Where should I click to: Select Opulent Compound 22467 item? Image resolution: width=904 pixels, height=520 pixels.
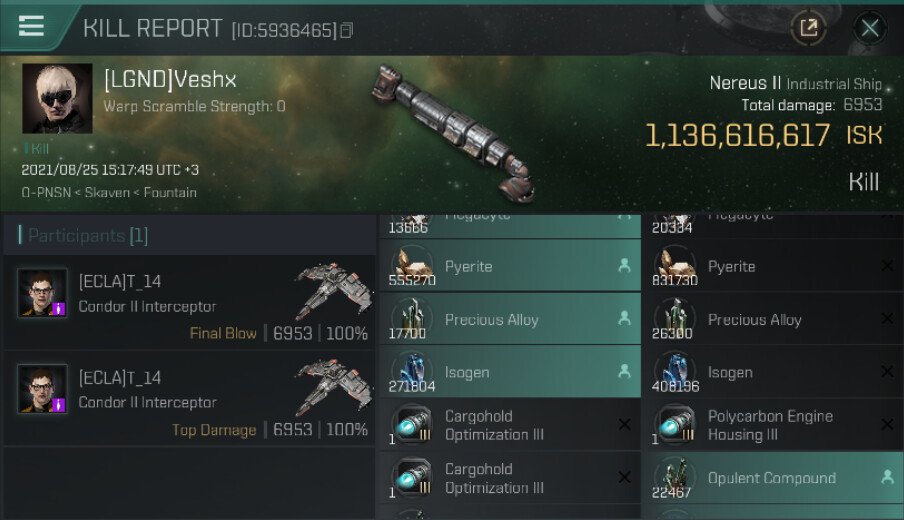click(x=773, y=478)
